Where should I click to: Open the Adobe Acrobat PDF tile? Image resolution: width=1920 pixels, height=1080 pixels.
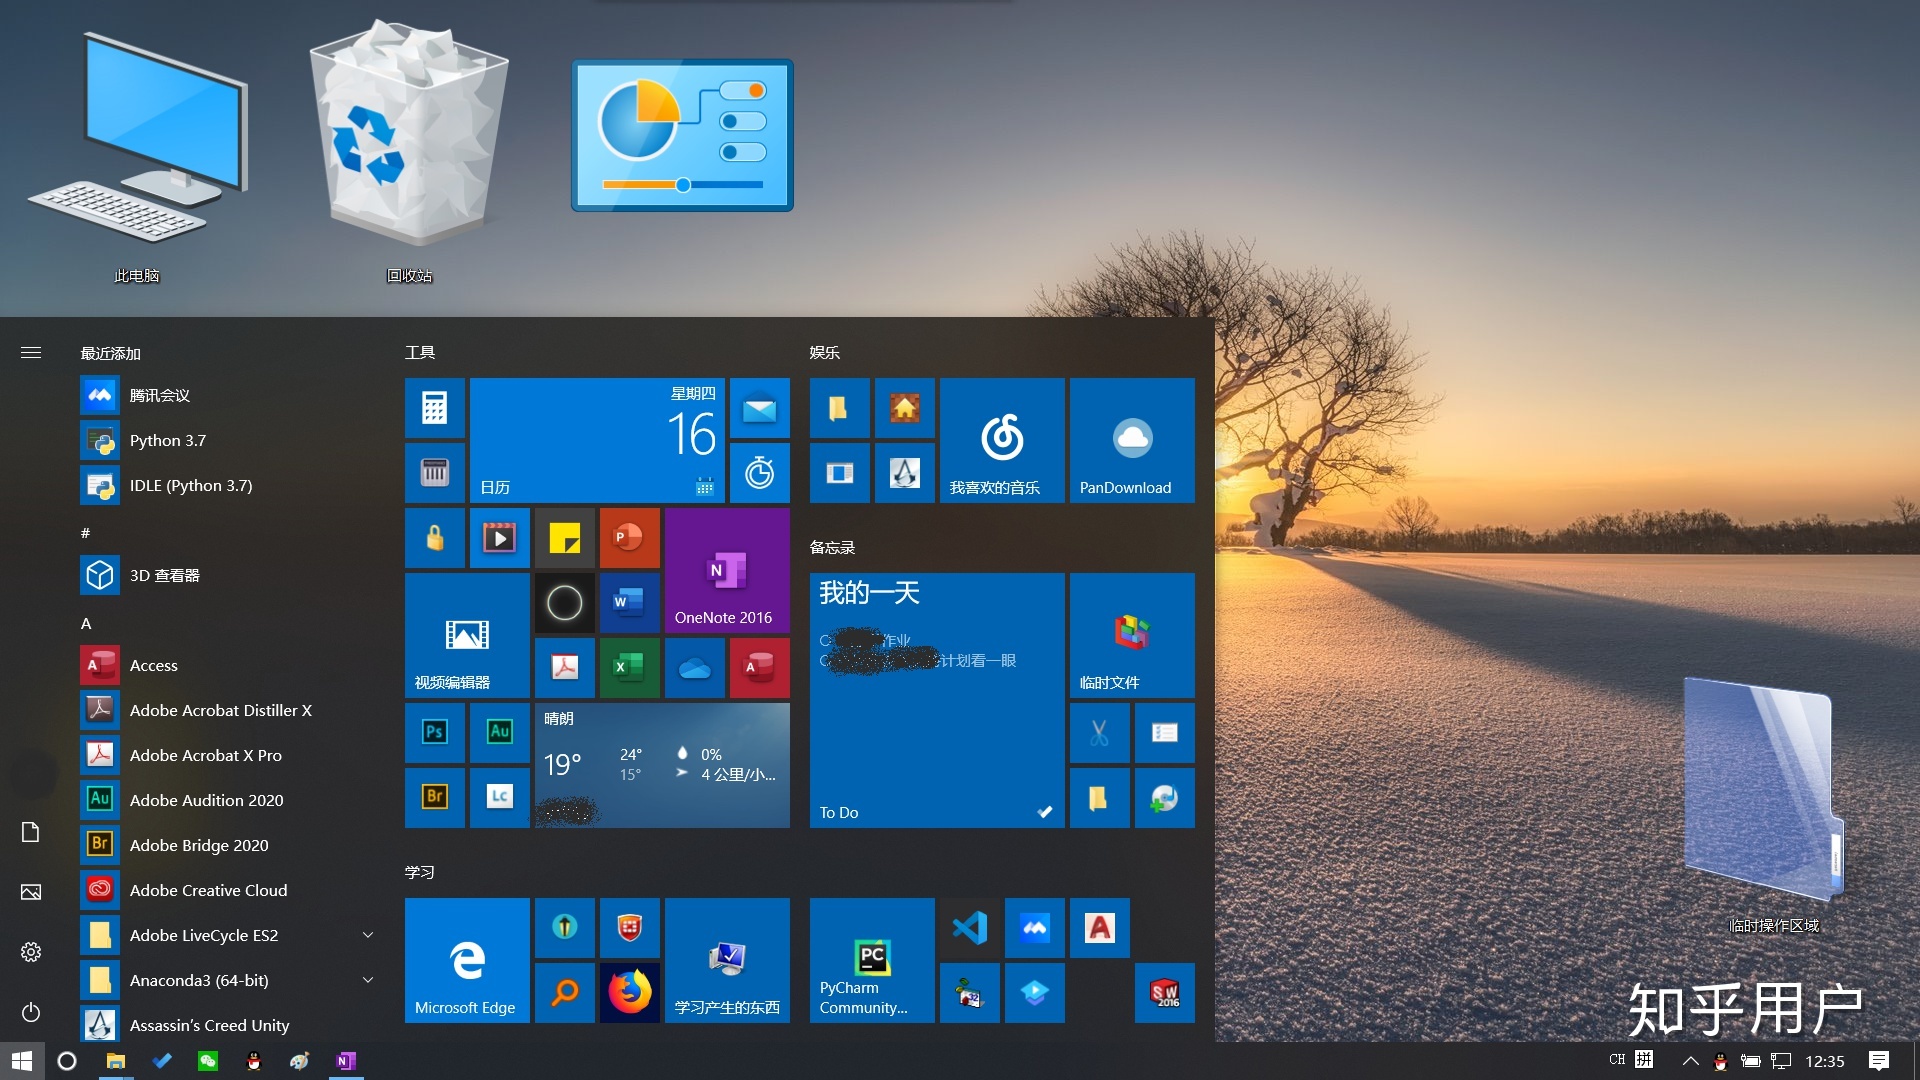564,668
